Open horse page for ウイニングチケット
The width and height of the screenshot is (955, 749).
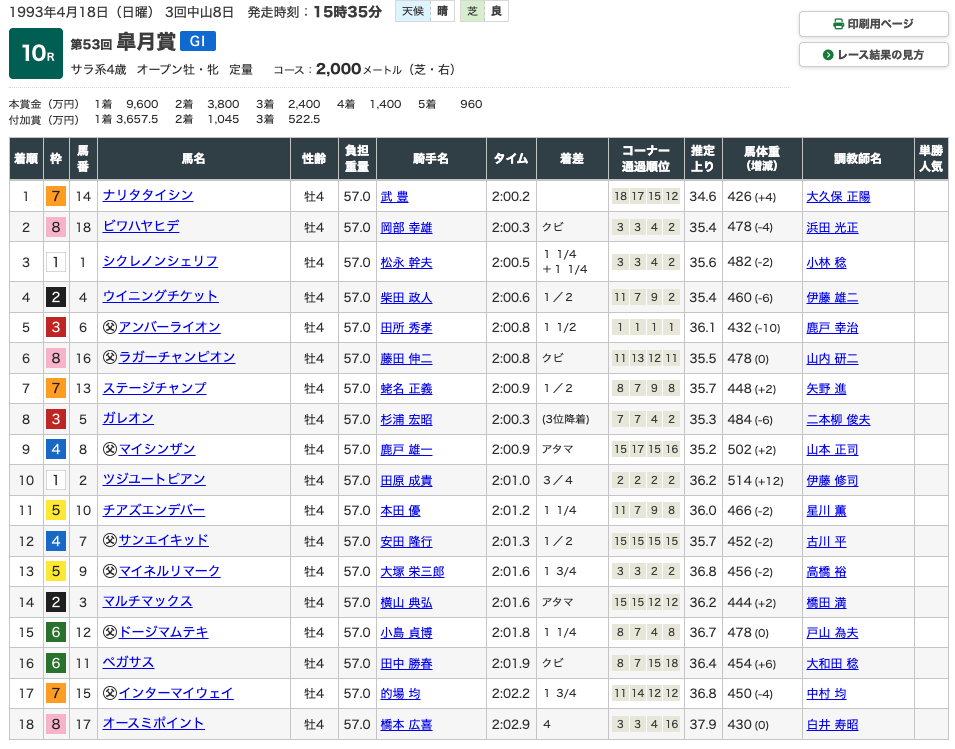(160, 297)
